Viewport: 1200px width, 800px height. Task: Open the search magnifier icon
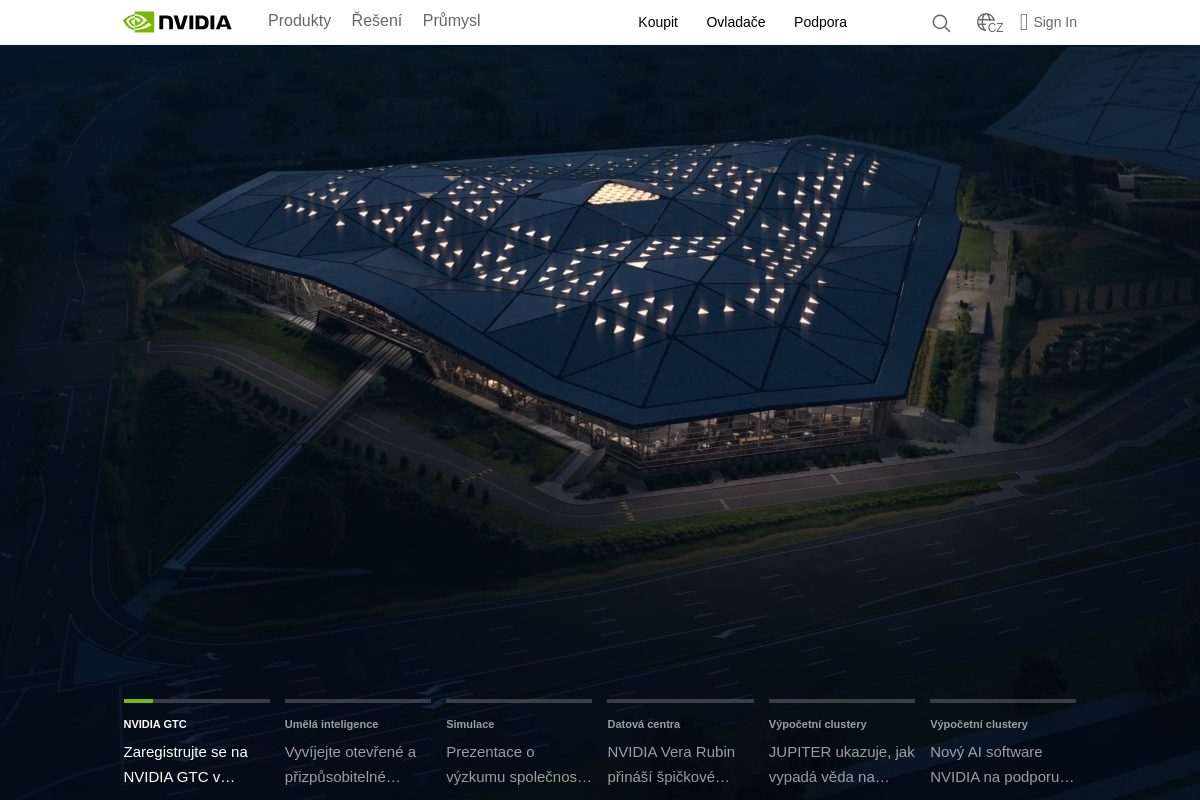[x=941, y=23]
